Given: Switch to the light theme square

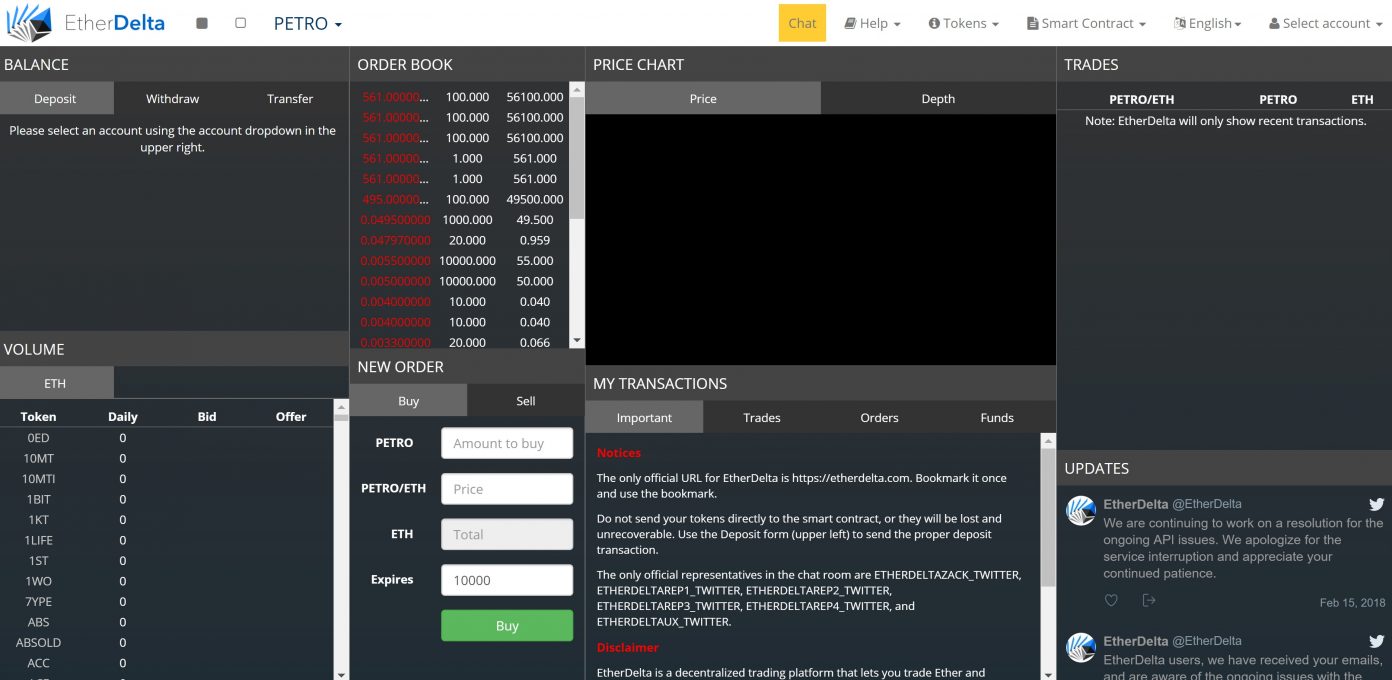Looking at the screenshot, I should pos(240,23).
